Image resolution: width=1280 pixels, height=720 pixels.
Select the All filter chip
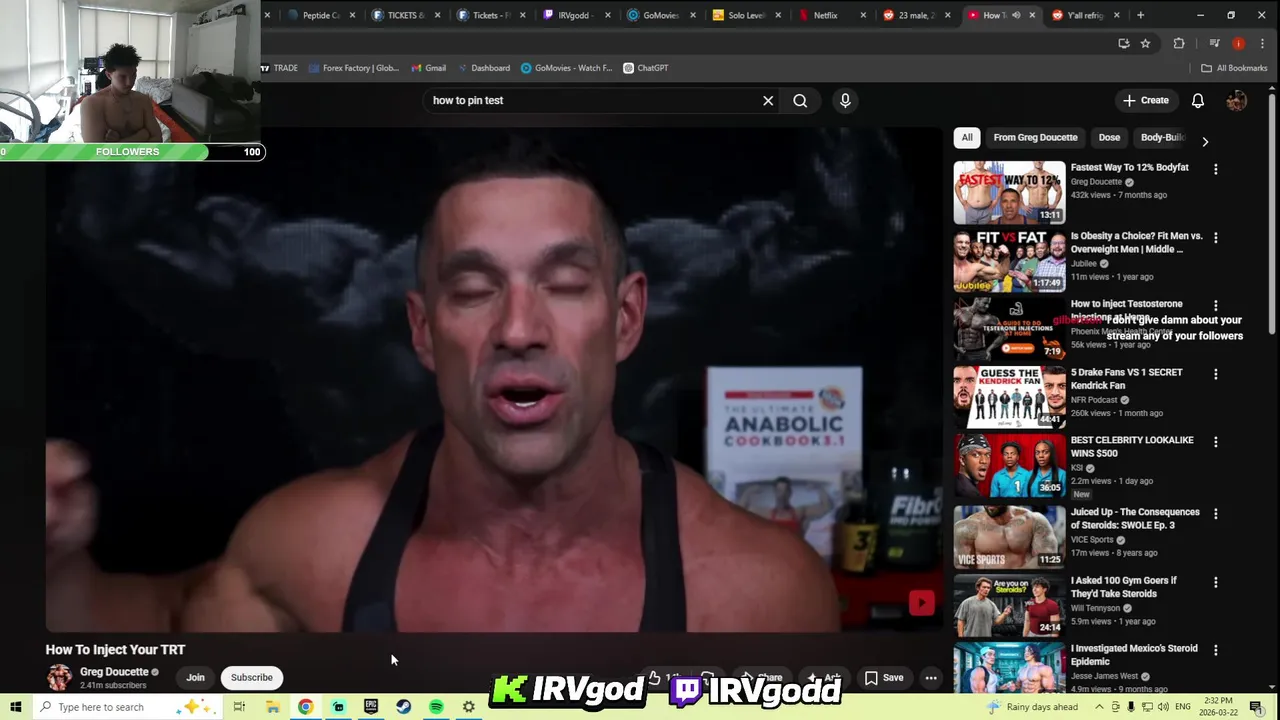[x=967, y=137]
